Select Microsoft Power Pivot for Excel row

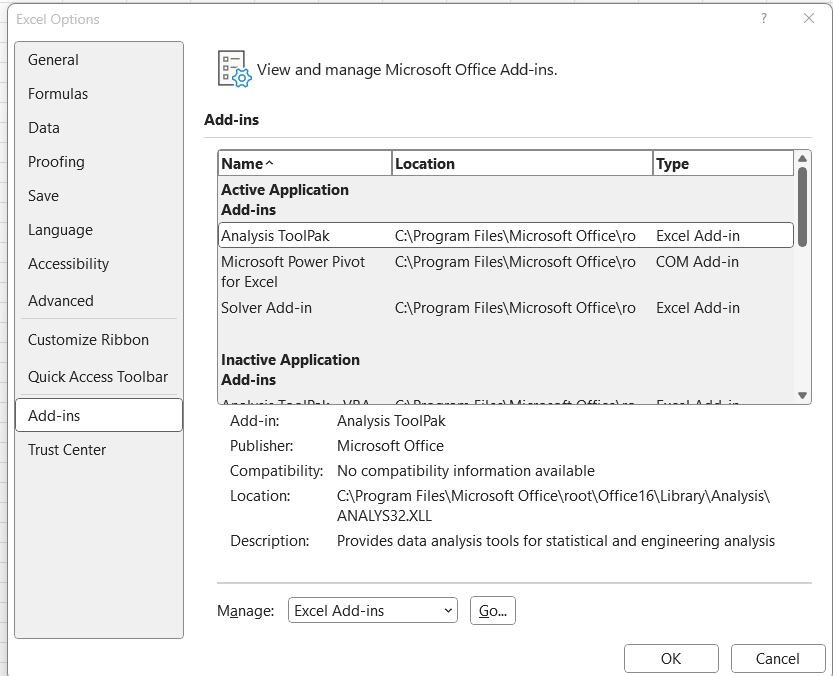[506, 272]
